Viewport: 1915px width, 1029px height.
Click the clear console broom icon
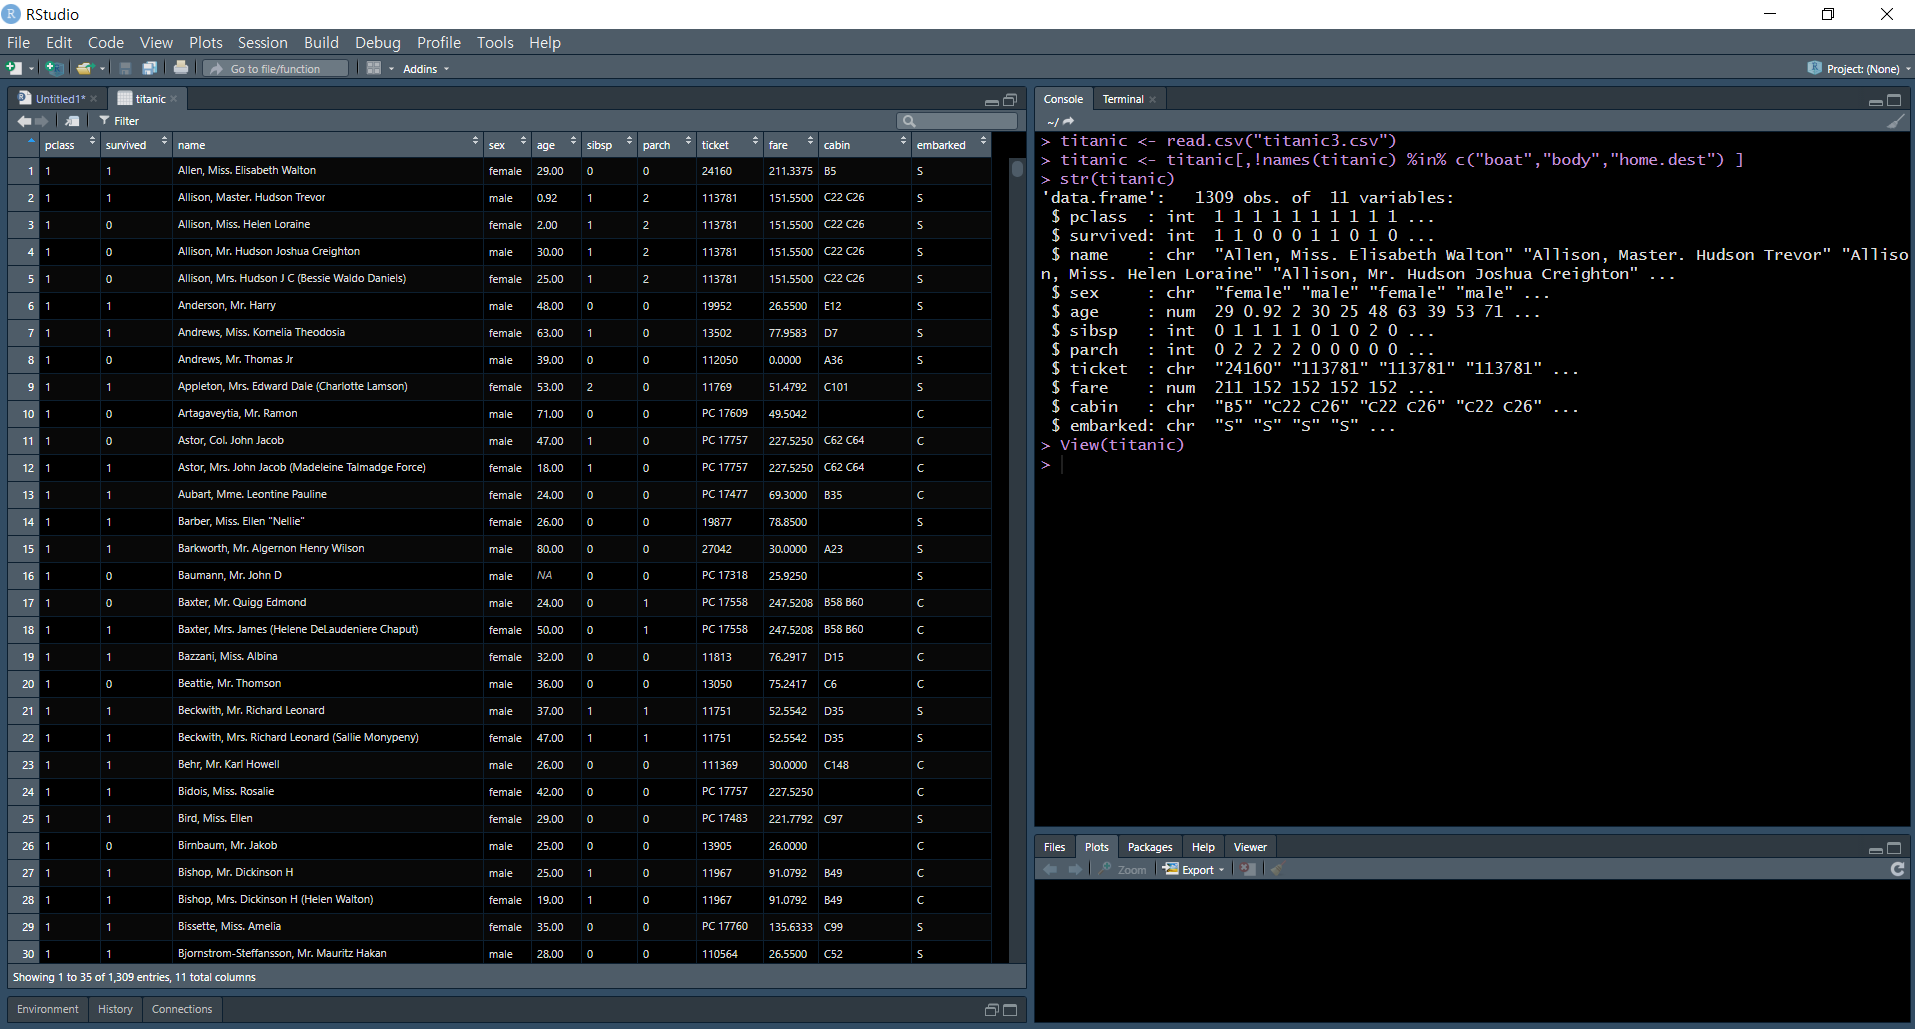[x=1895, y=121]
